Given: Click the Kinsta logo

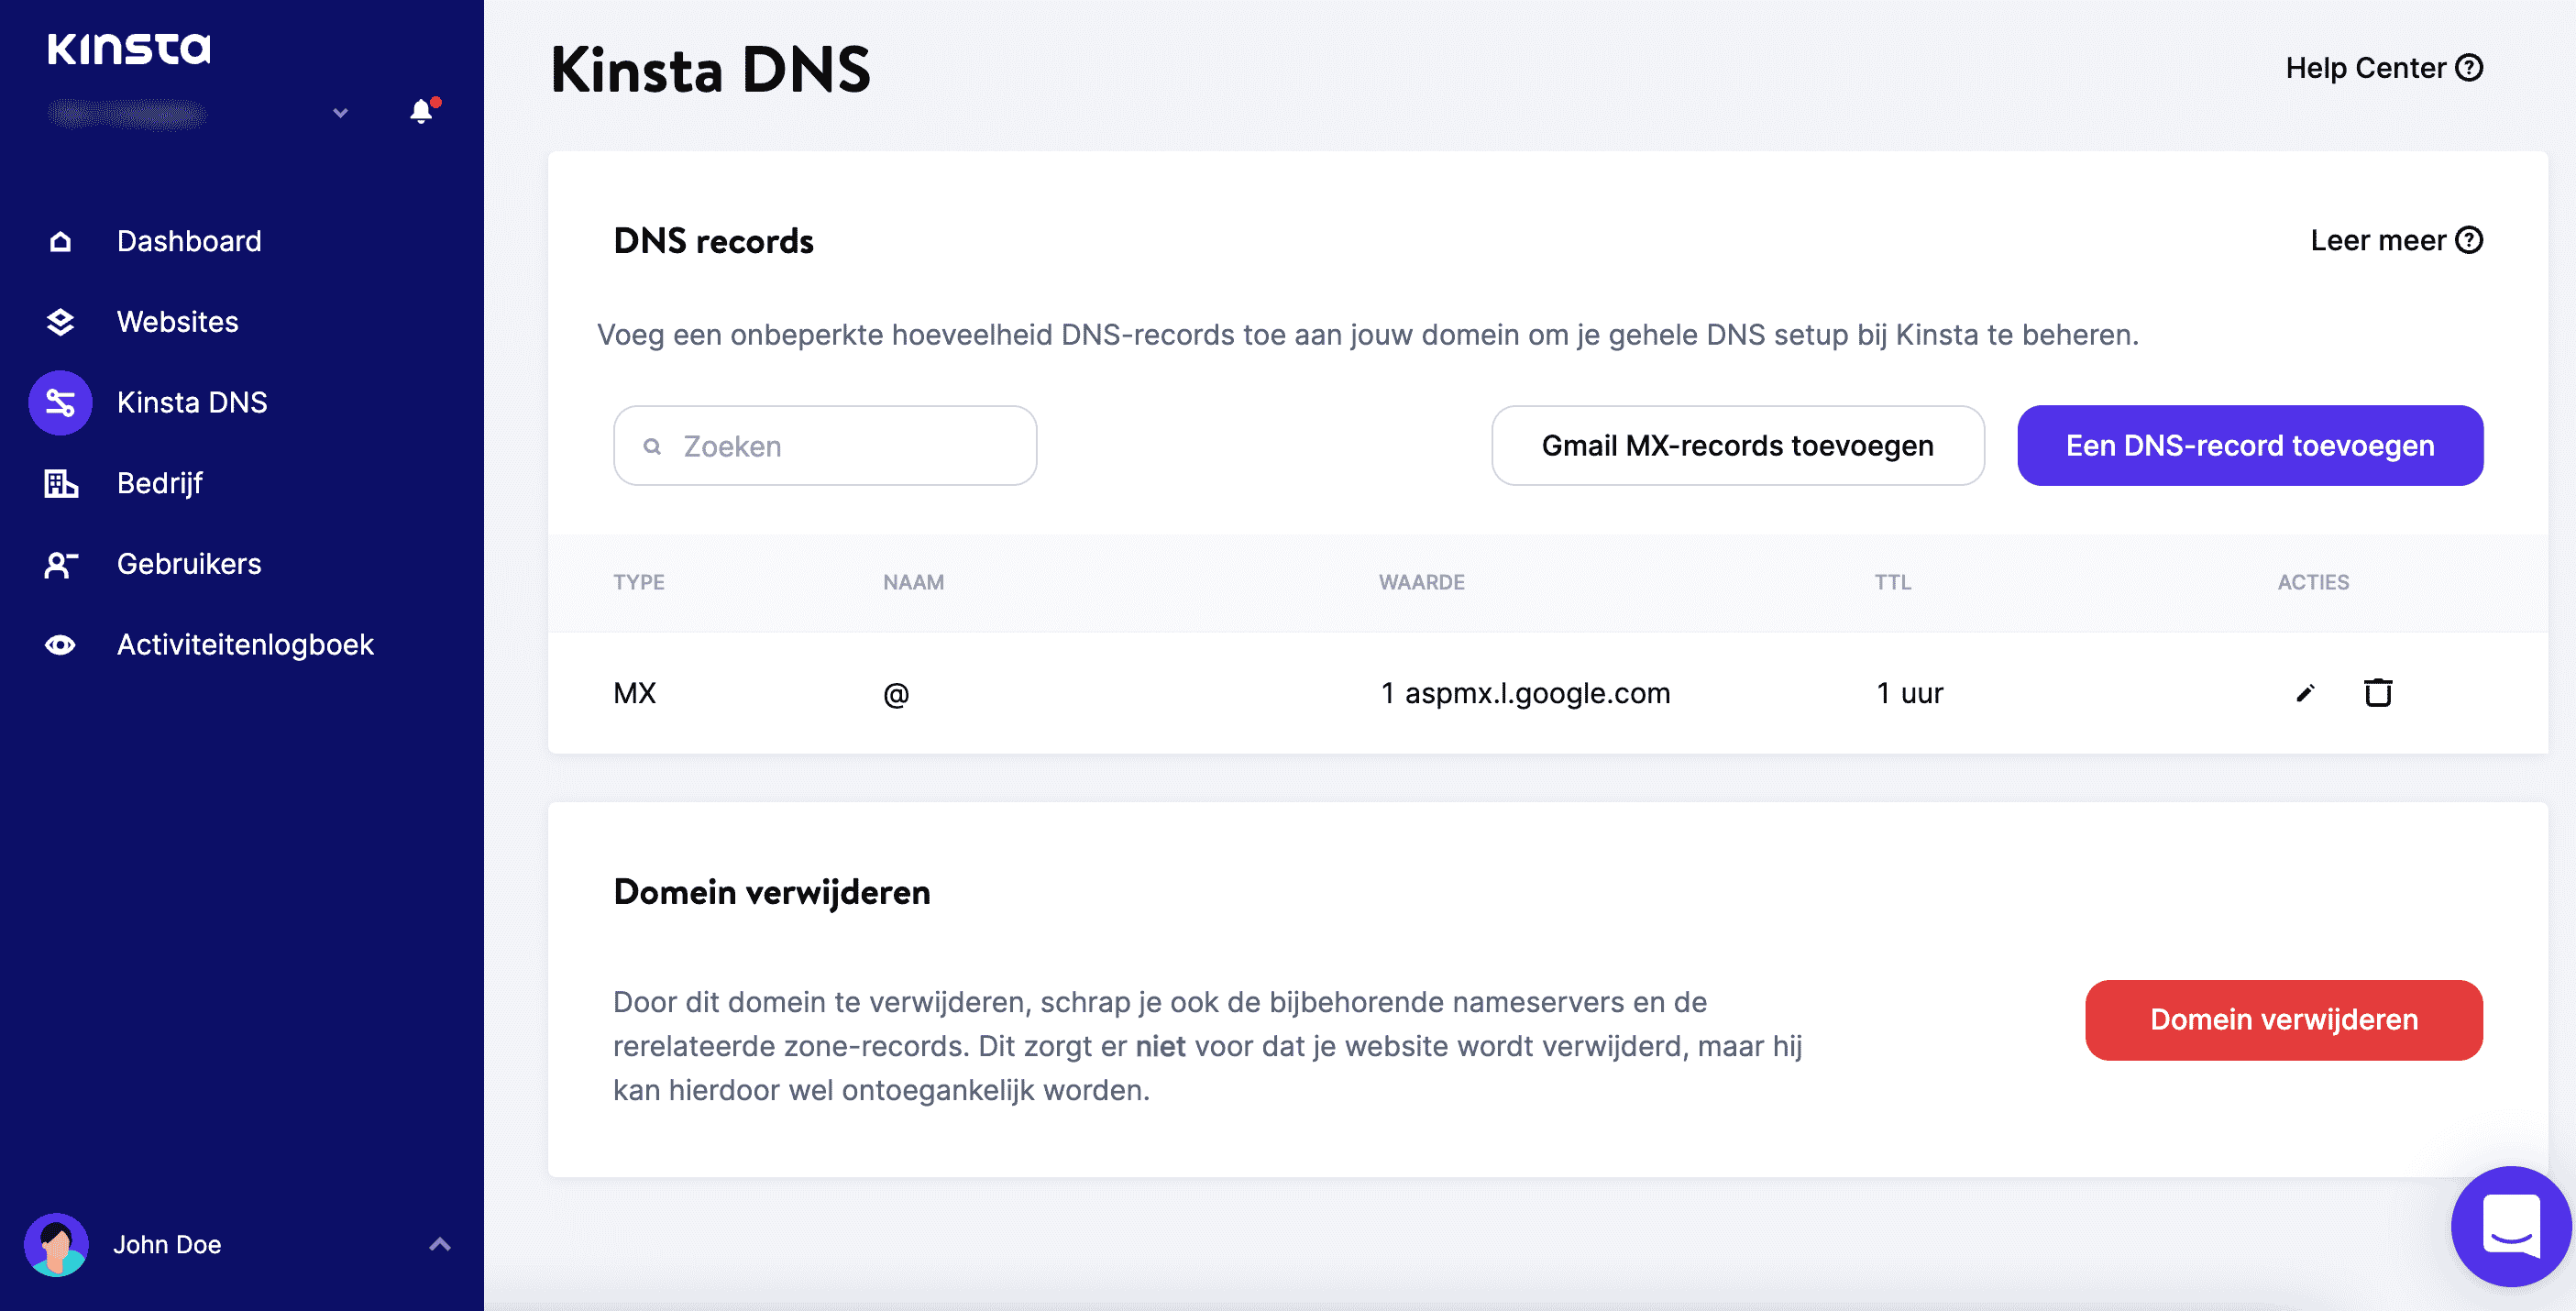Looking at the screenshot, I should click(130, 48).
